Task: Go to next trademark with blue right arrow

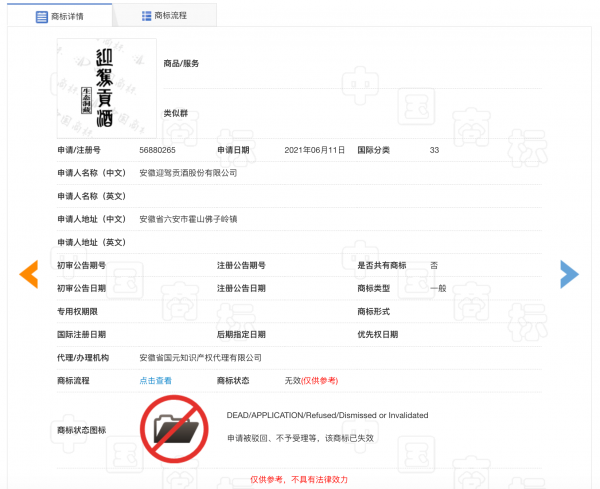Action: [569, 273]
